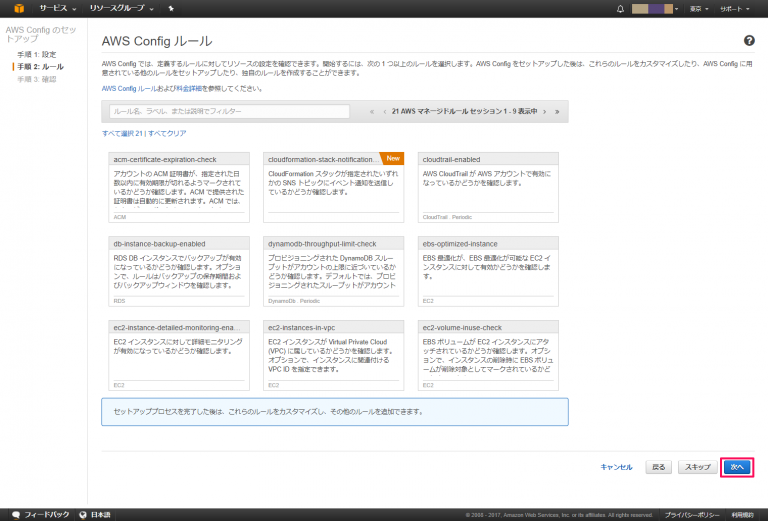The height and width of the screenshot is (521, 768).
Task: Open the notification bell icon
Action: click(x=620, y=9)
